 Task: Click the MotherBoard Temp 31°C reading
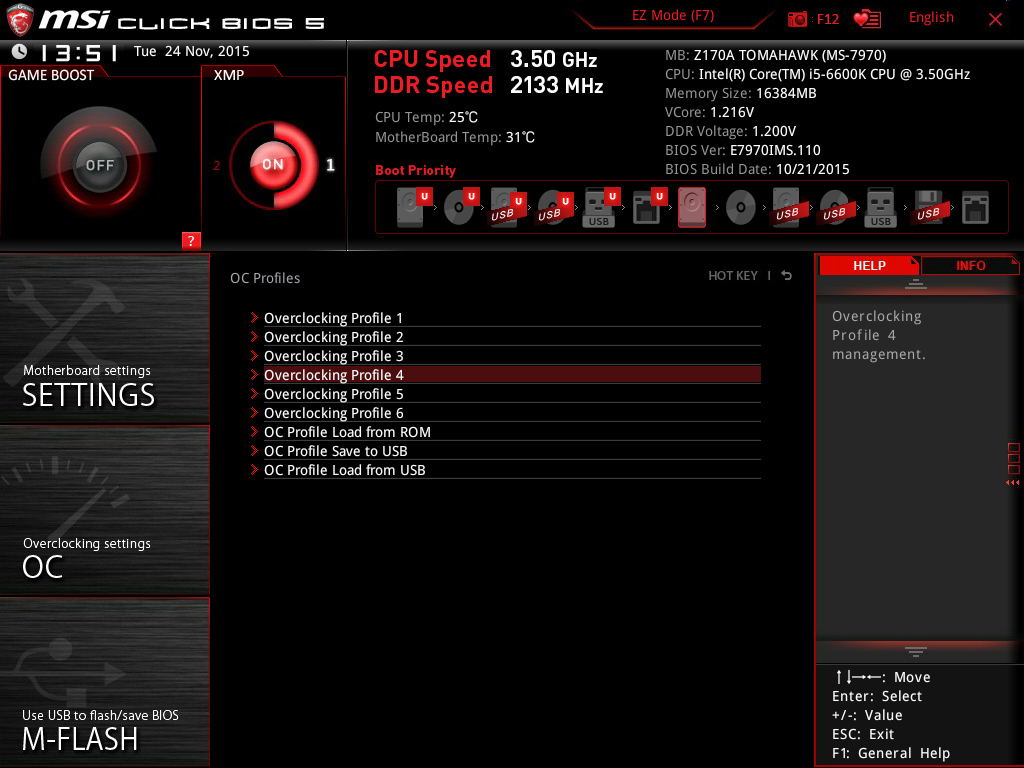(455, 137)
